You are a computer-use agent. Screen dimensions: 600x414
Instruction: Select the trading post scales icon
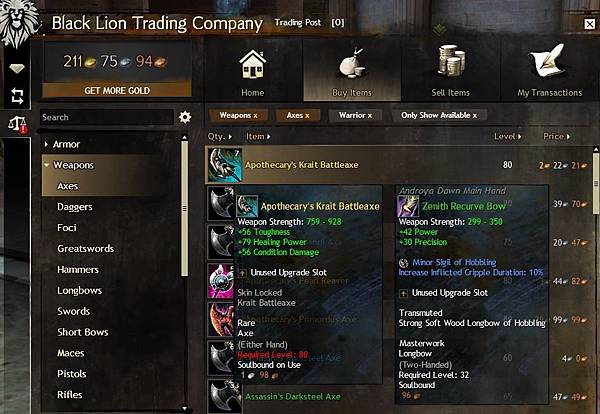(x=18, y=124)
